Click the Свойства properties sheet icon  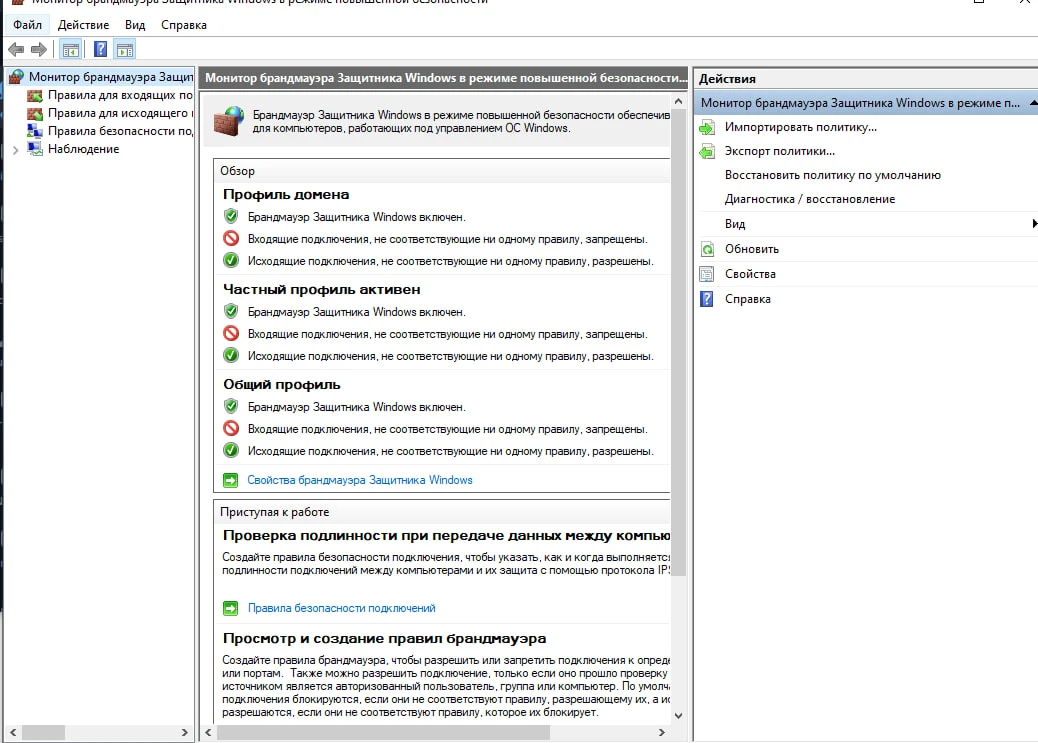pyautogui.click(x=707, y=274)
